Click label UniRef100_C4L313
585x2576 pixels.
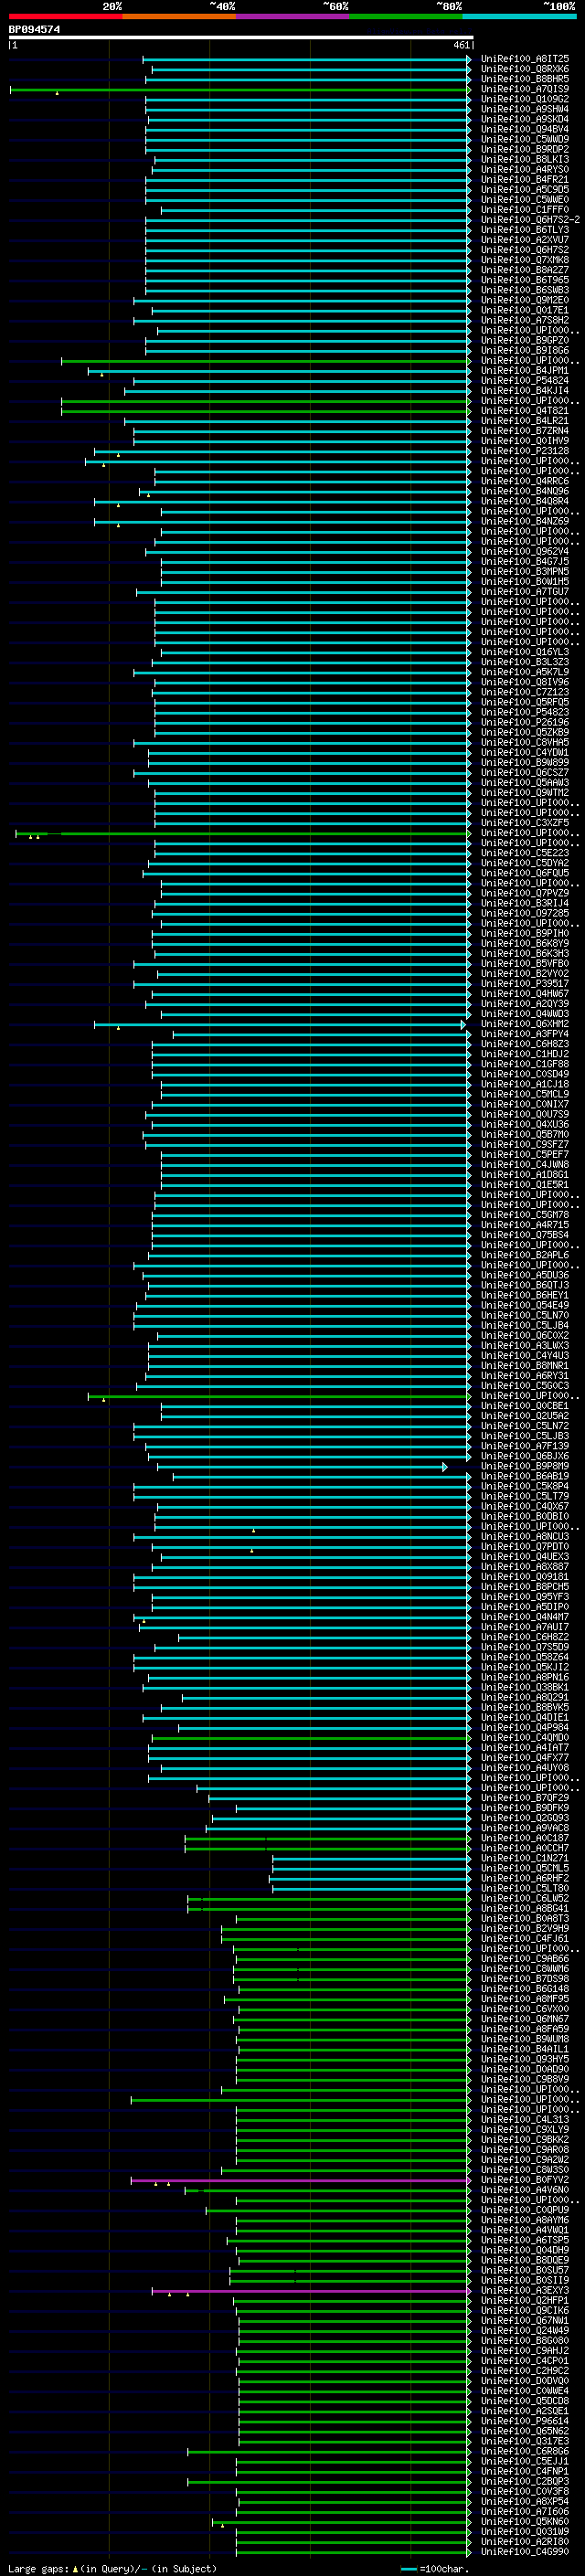coord(524,2119)
